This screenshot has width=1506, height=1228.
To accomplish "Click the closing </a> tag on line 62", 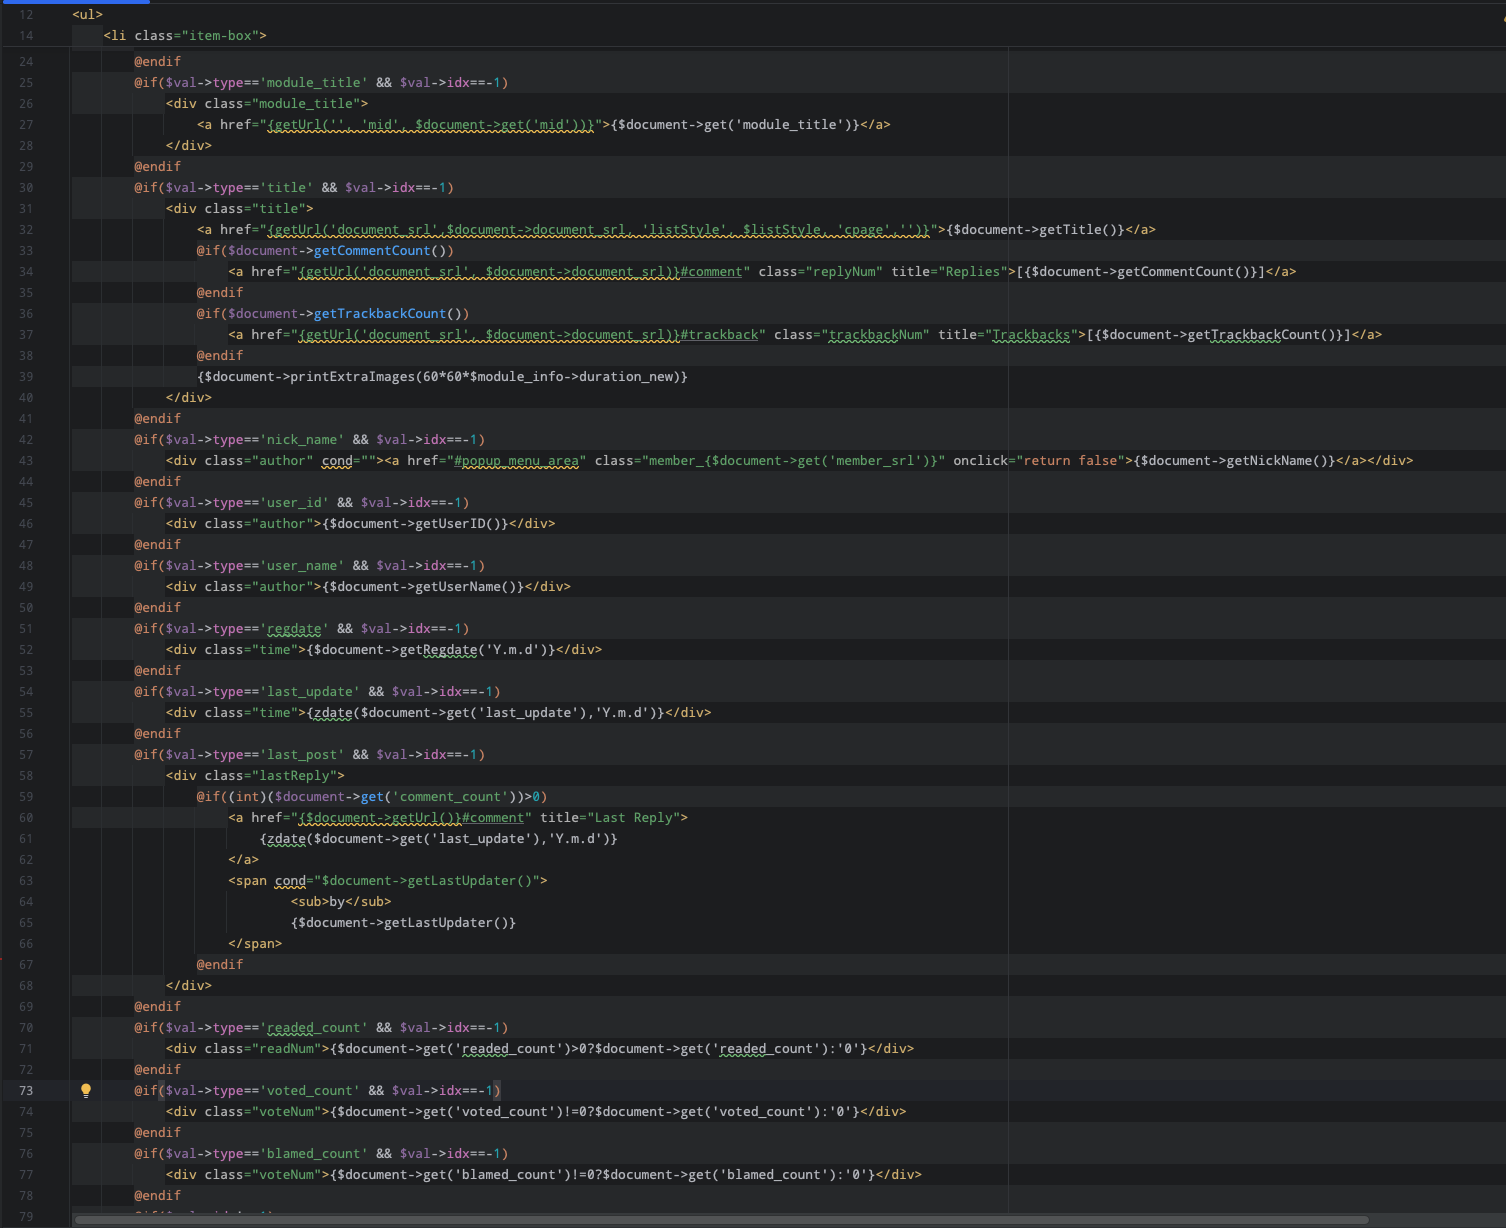I will coord(243,860).
